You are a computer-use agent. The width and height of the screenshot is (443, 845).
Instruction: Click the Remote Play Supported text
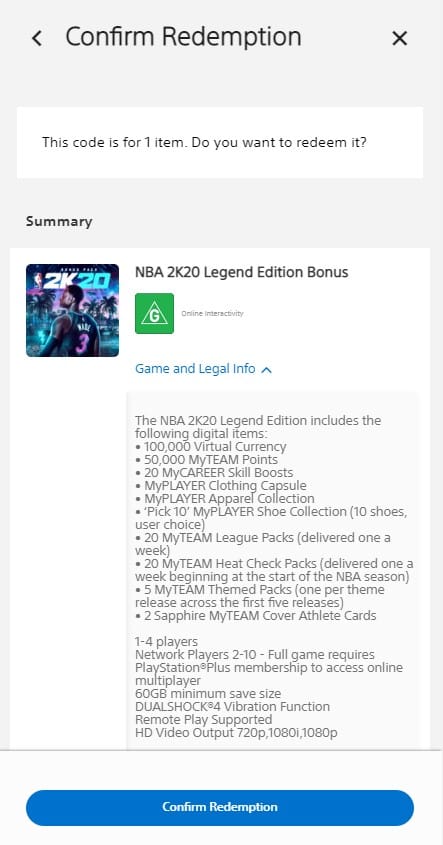point(204,719)
